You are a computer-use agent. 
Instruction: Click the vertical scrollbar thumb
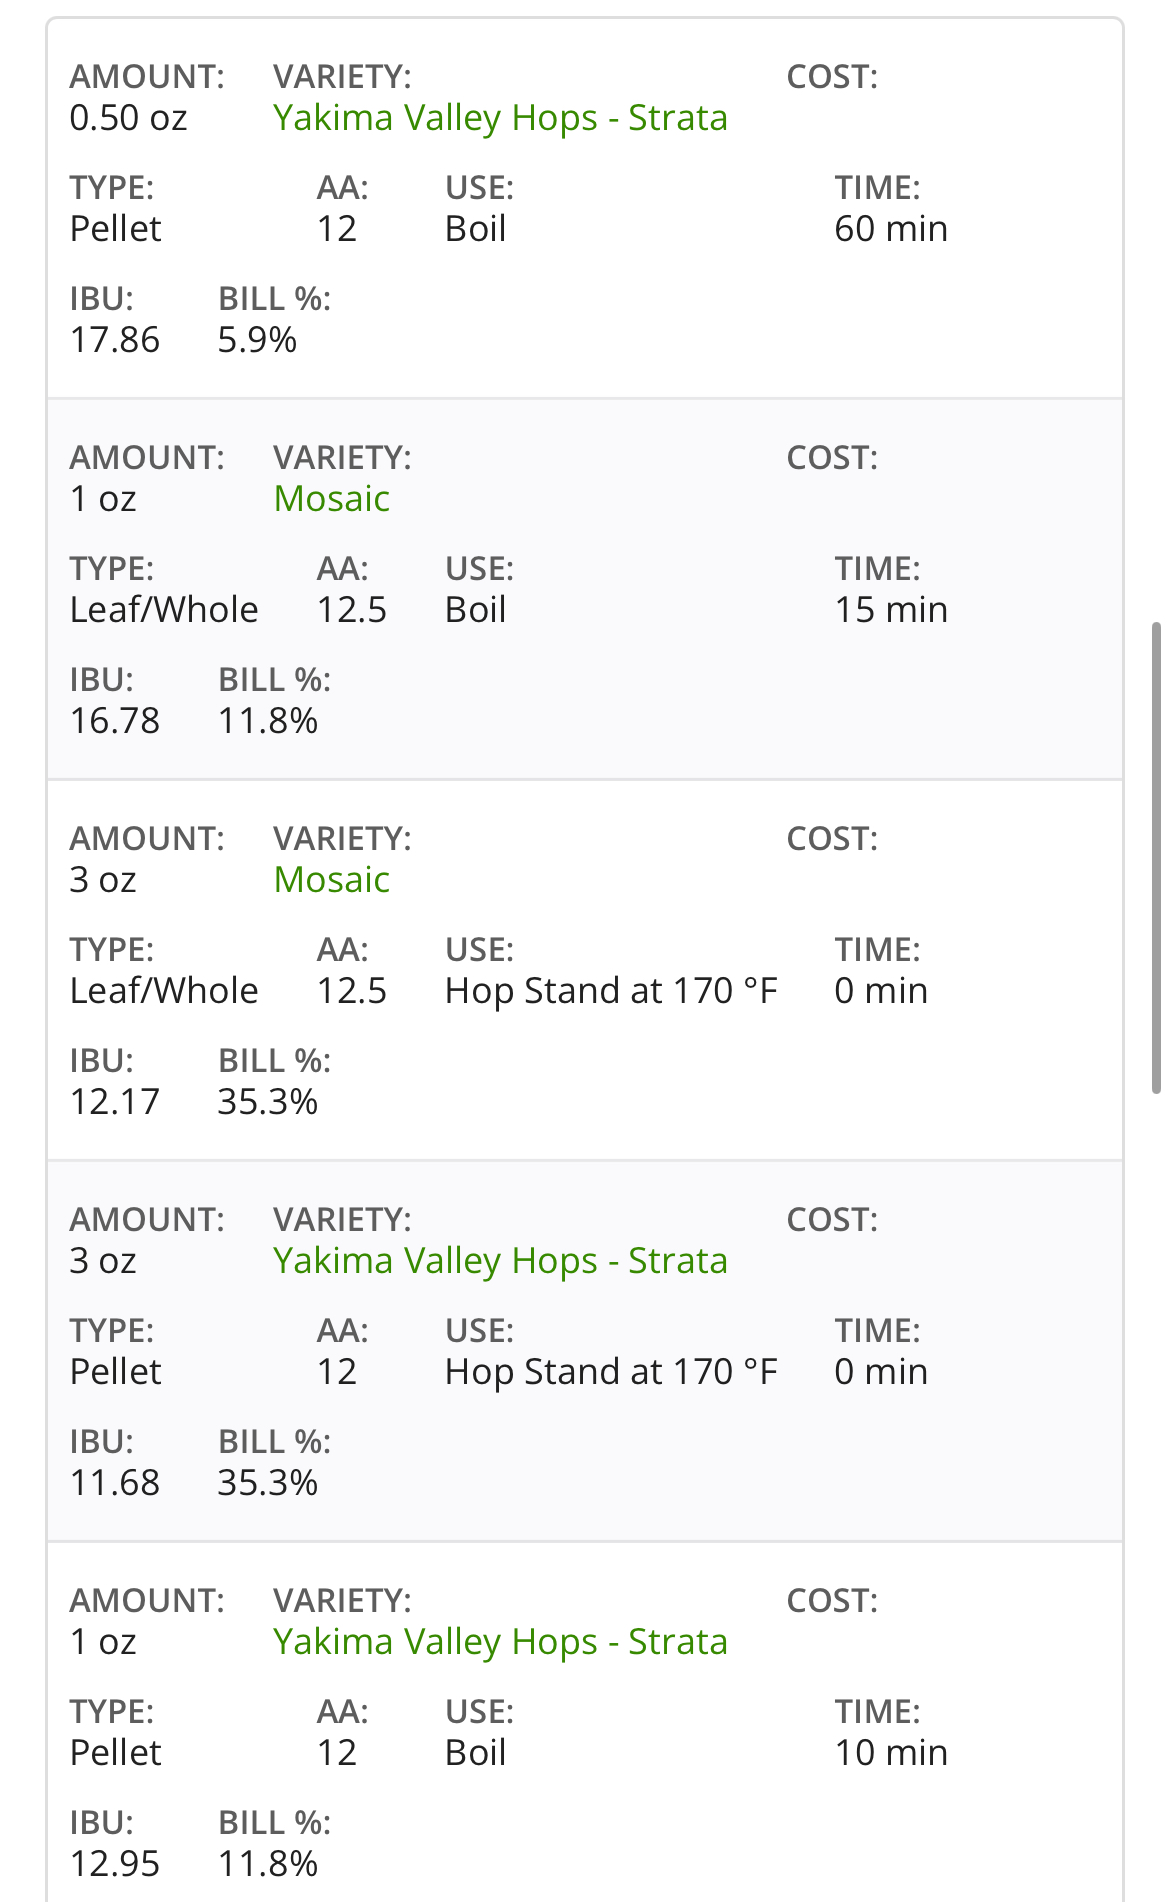point(1157,858)
